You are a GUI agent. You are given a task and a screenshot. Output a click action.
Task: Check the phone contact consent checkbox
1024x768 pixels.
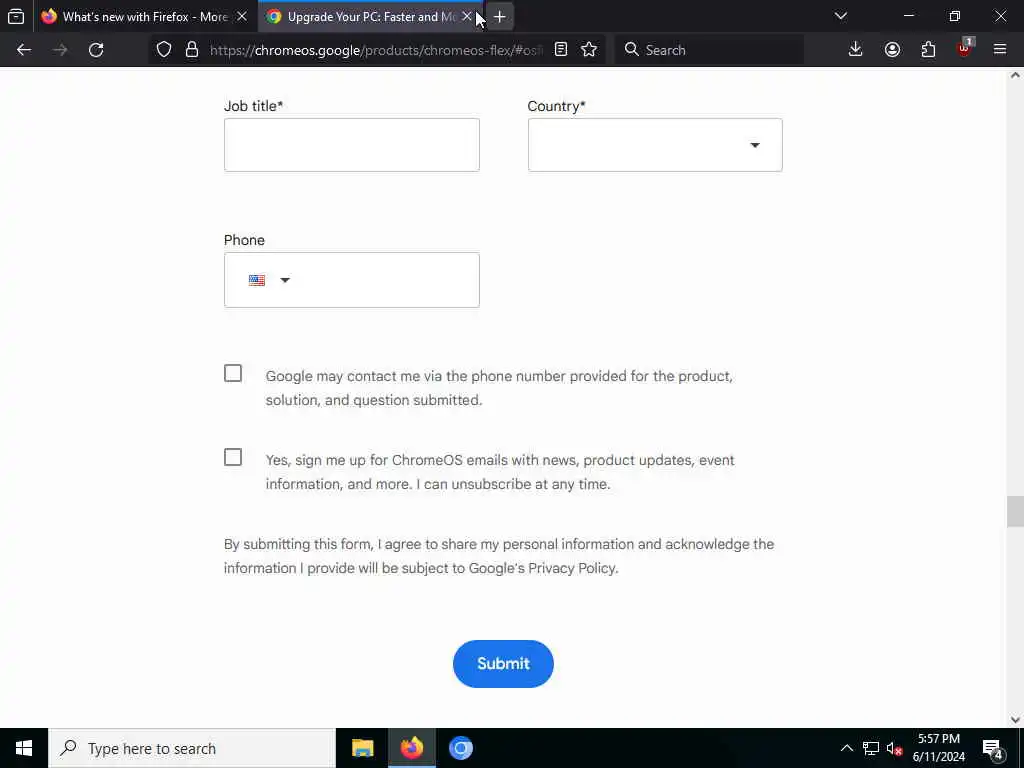232,374
